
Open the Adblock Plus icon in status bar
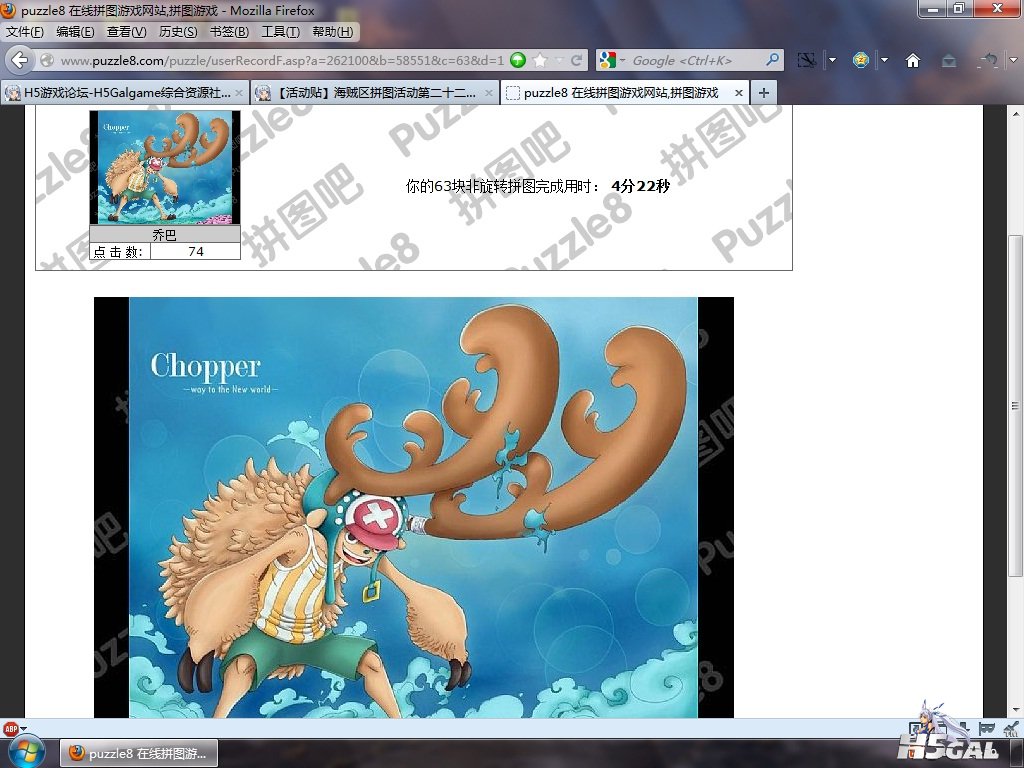coord(11,728)
